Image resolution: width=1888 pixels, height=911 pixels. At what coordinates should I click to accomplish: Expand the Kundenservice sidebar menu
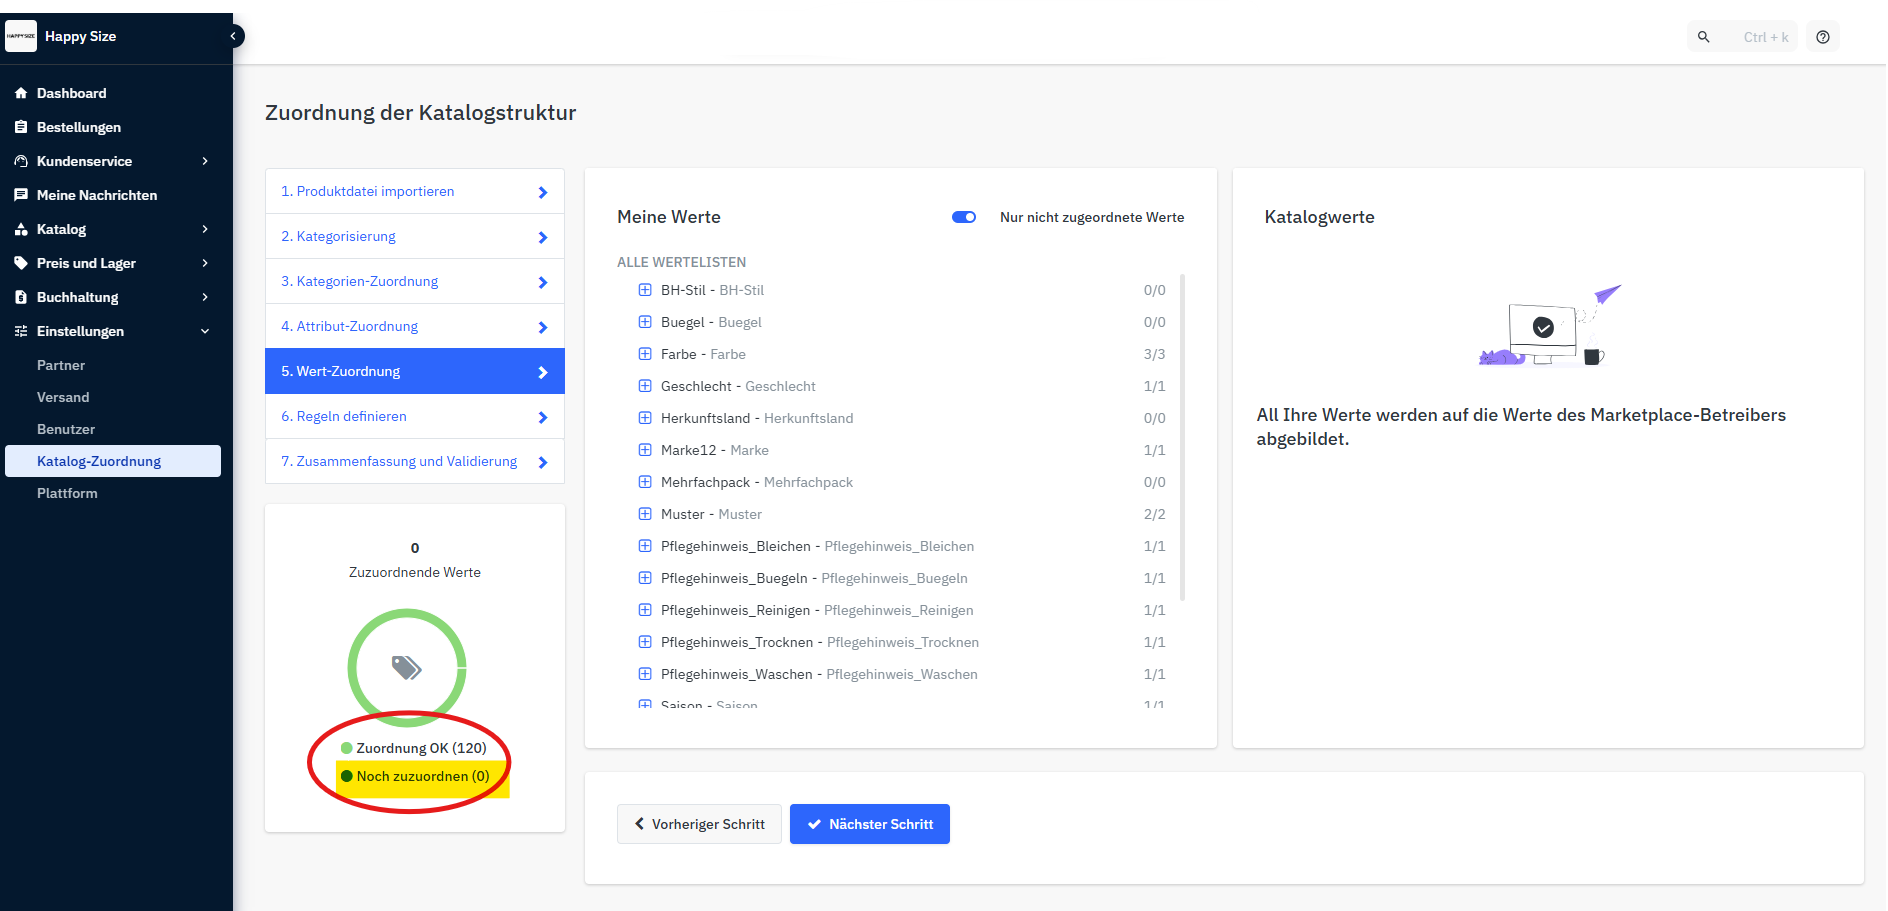[110, 161]
